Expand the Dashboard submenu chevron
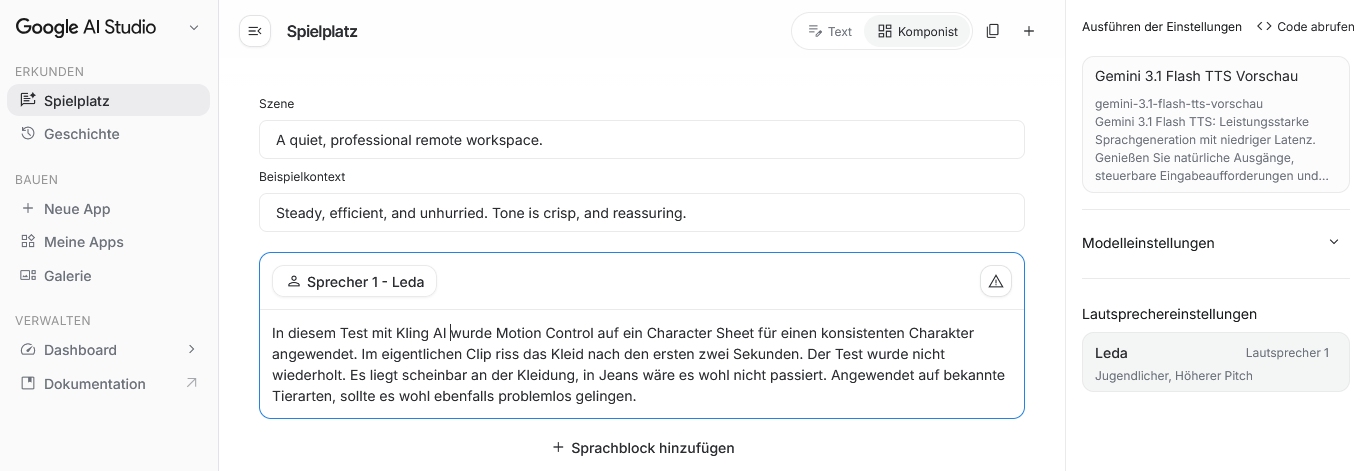This screenshot has width=1361, height=471. click(192, 349)
